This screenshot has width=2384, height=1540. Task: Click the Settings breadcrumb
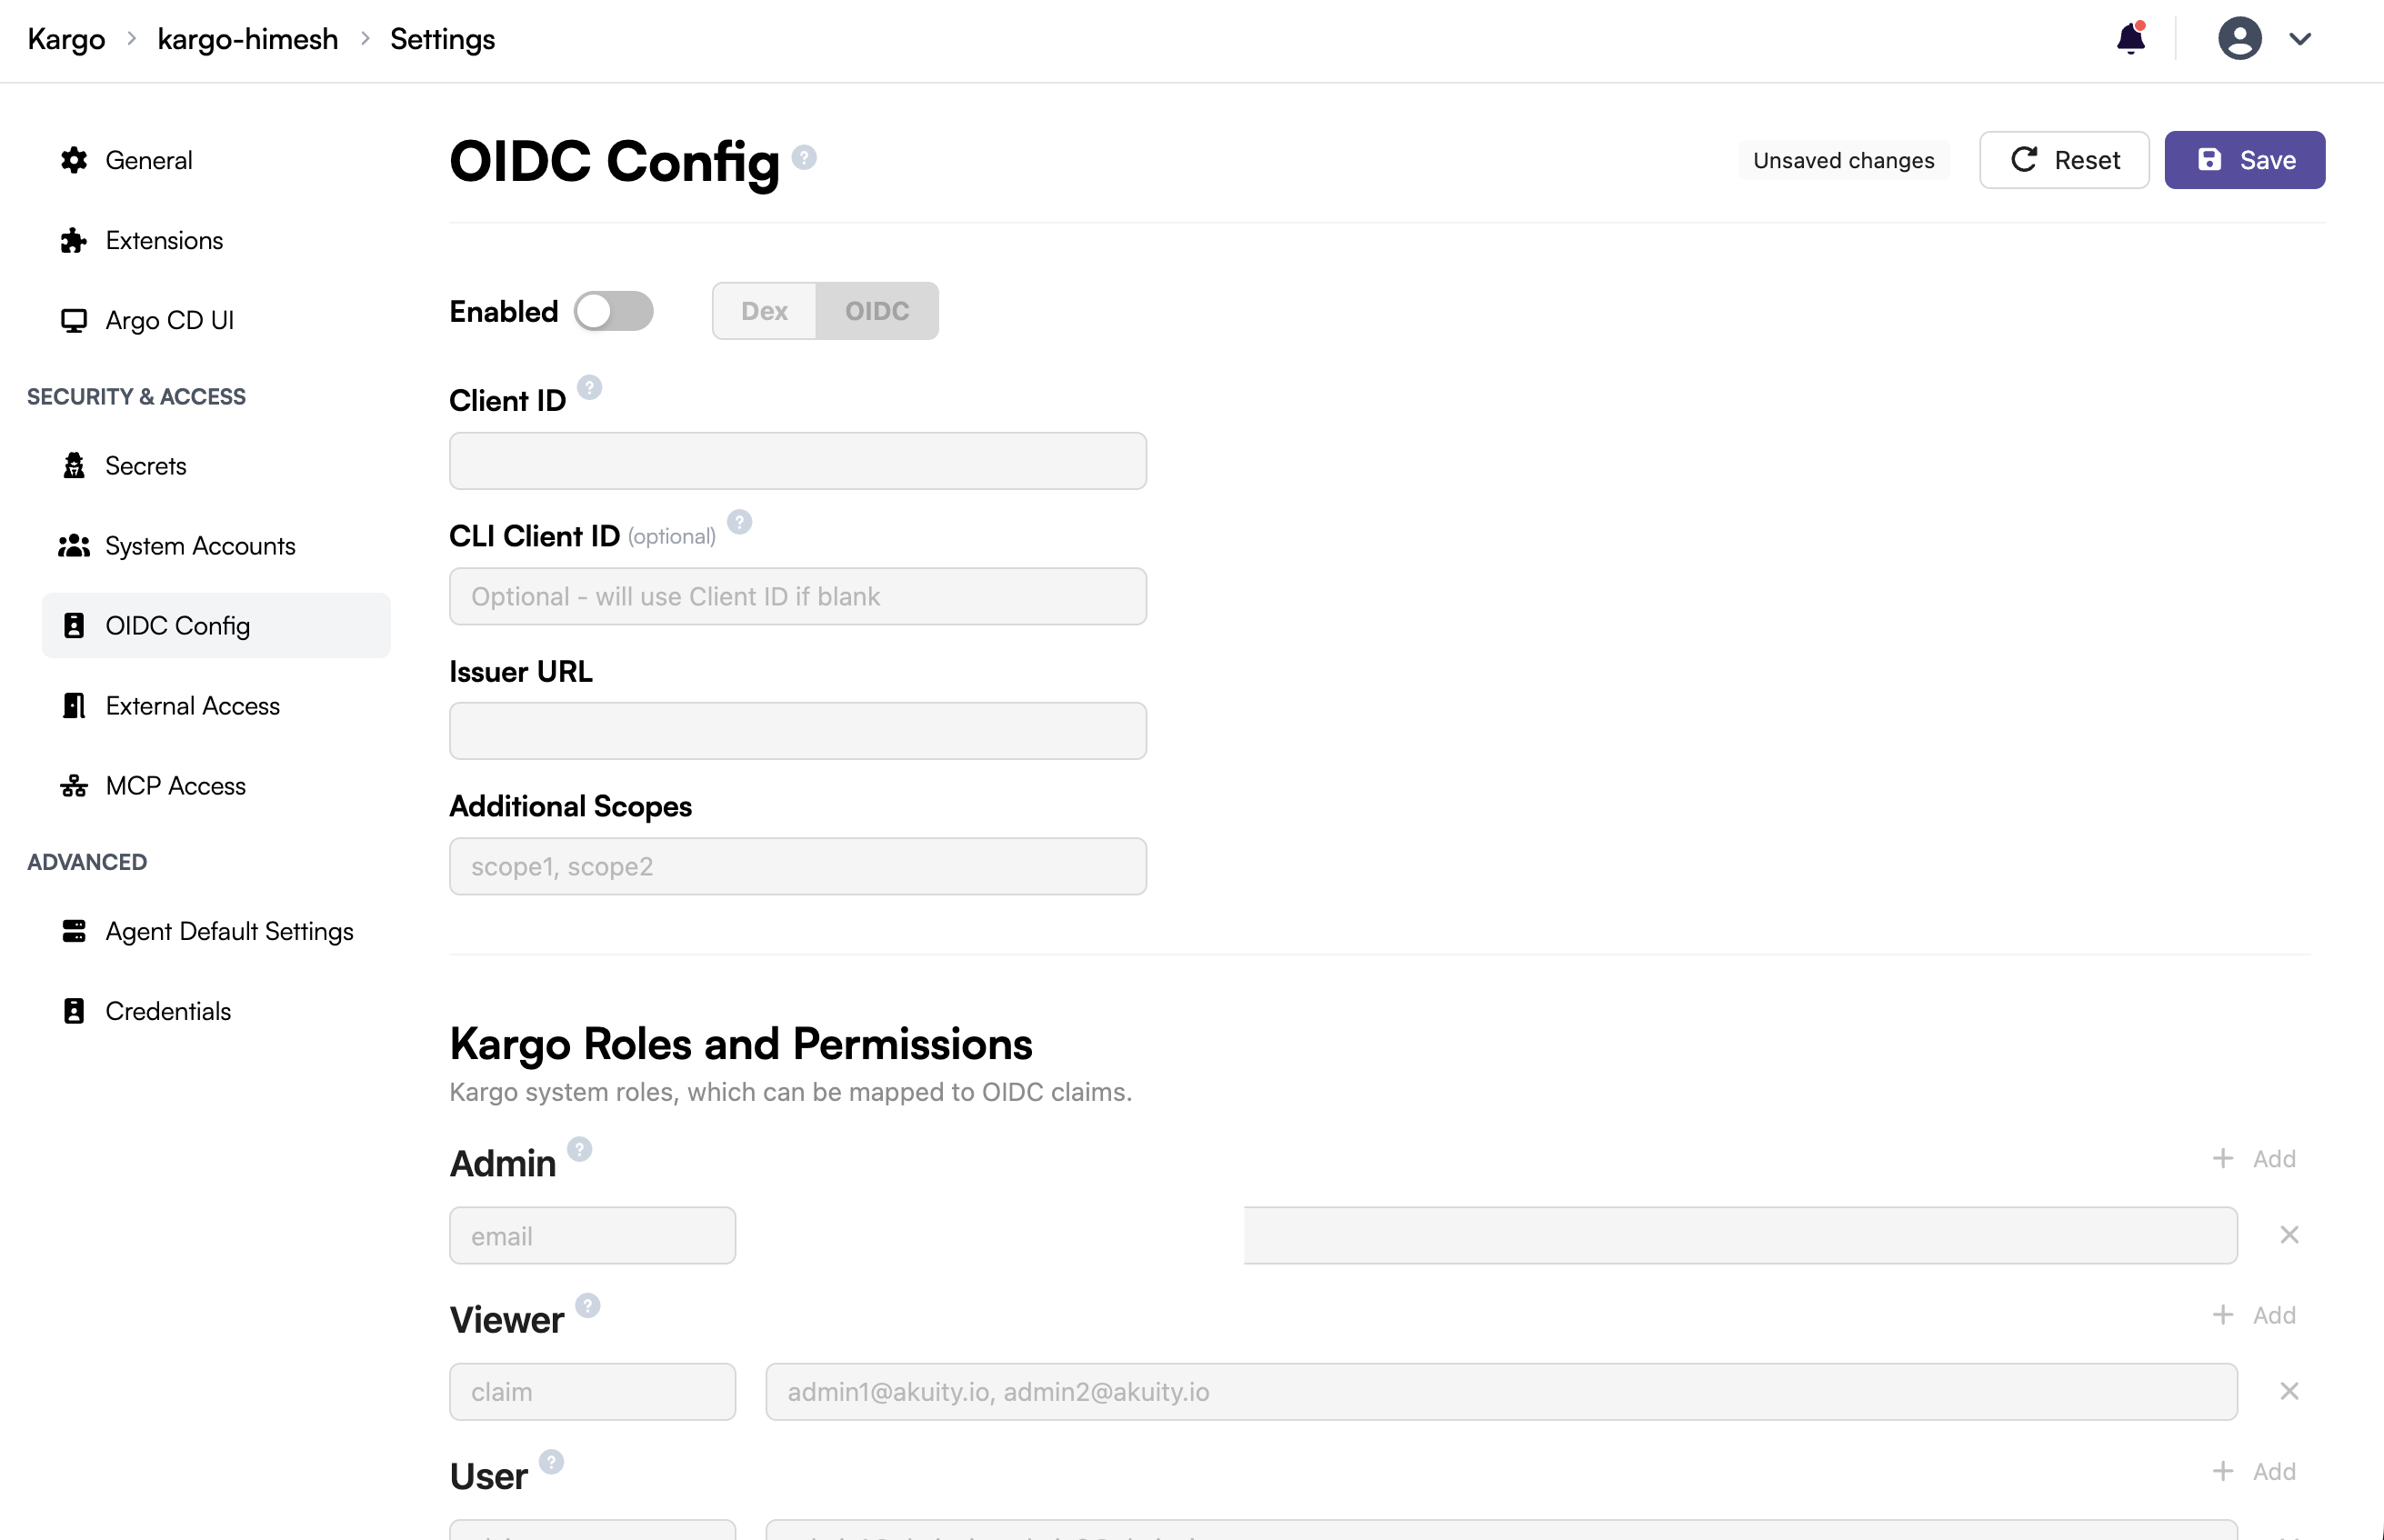coord(442,39)
